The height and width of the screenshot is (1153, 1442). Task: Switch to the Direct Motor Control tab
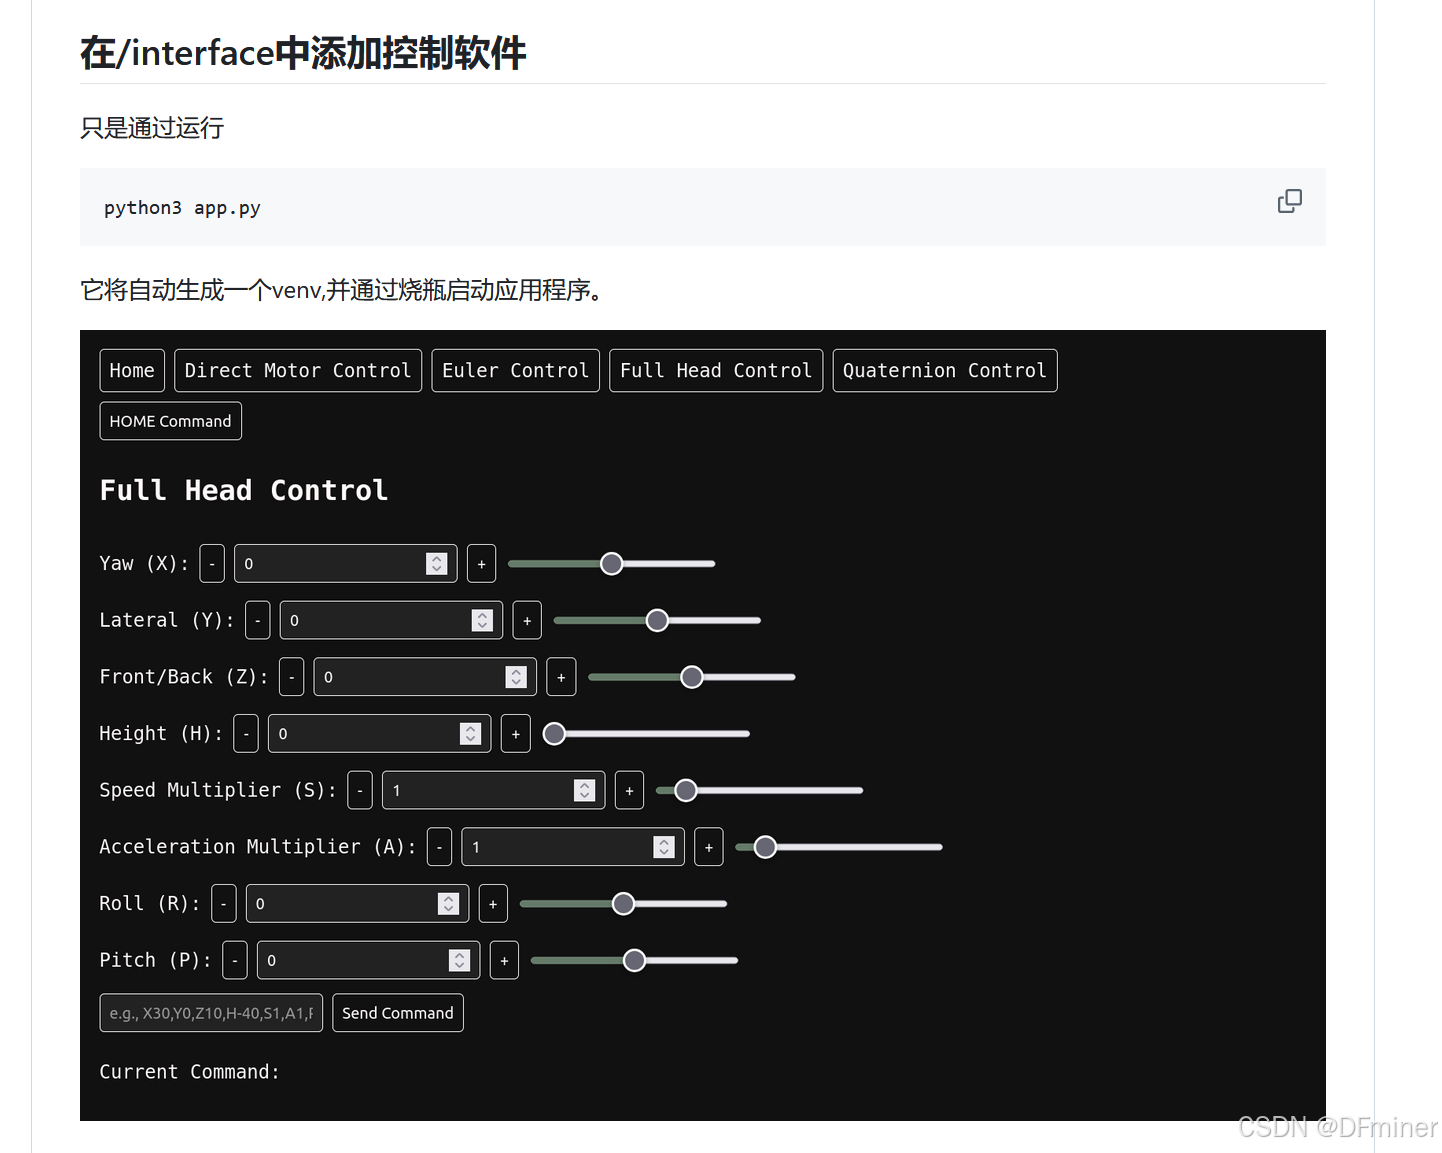pyautogui.click(x=297, y=370)
